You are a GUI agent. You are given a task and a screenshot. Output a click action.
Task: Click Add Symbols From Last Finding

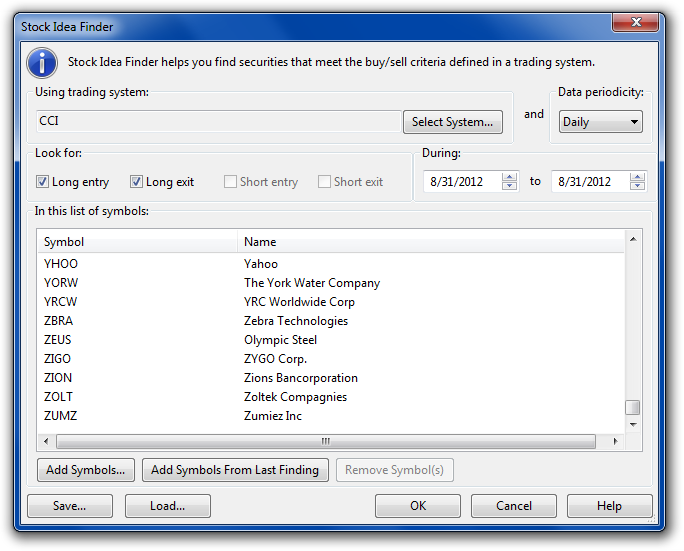[235, 470]
